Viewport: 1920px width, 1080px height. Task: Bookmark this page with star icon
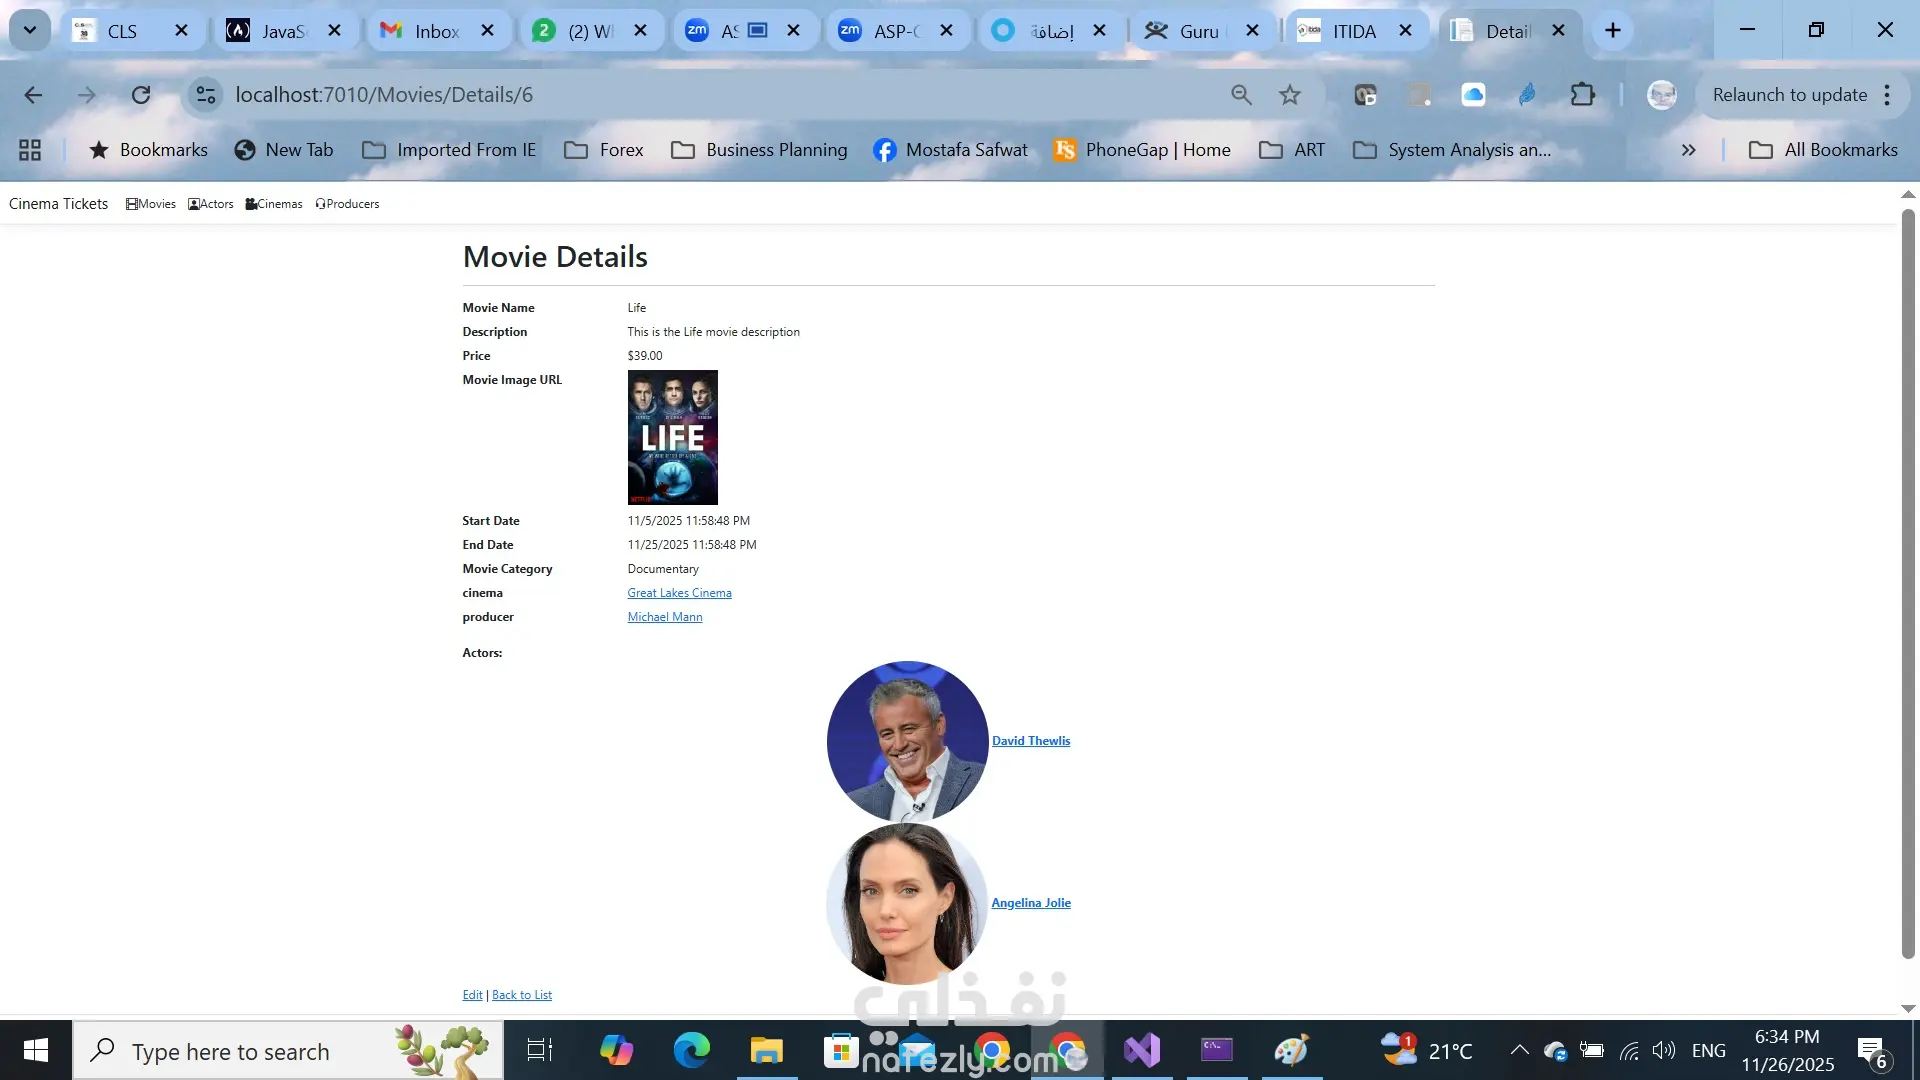(x=1290, y=95)
